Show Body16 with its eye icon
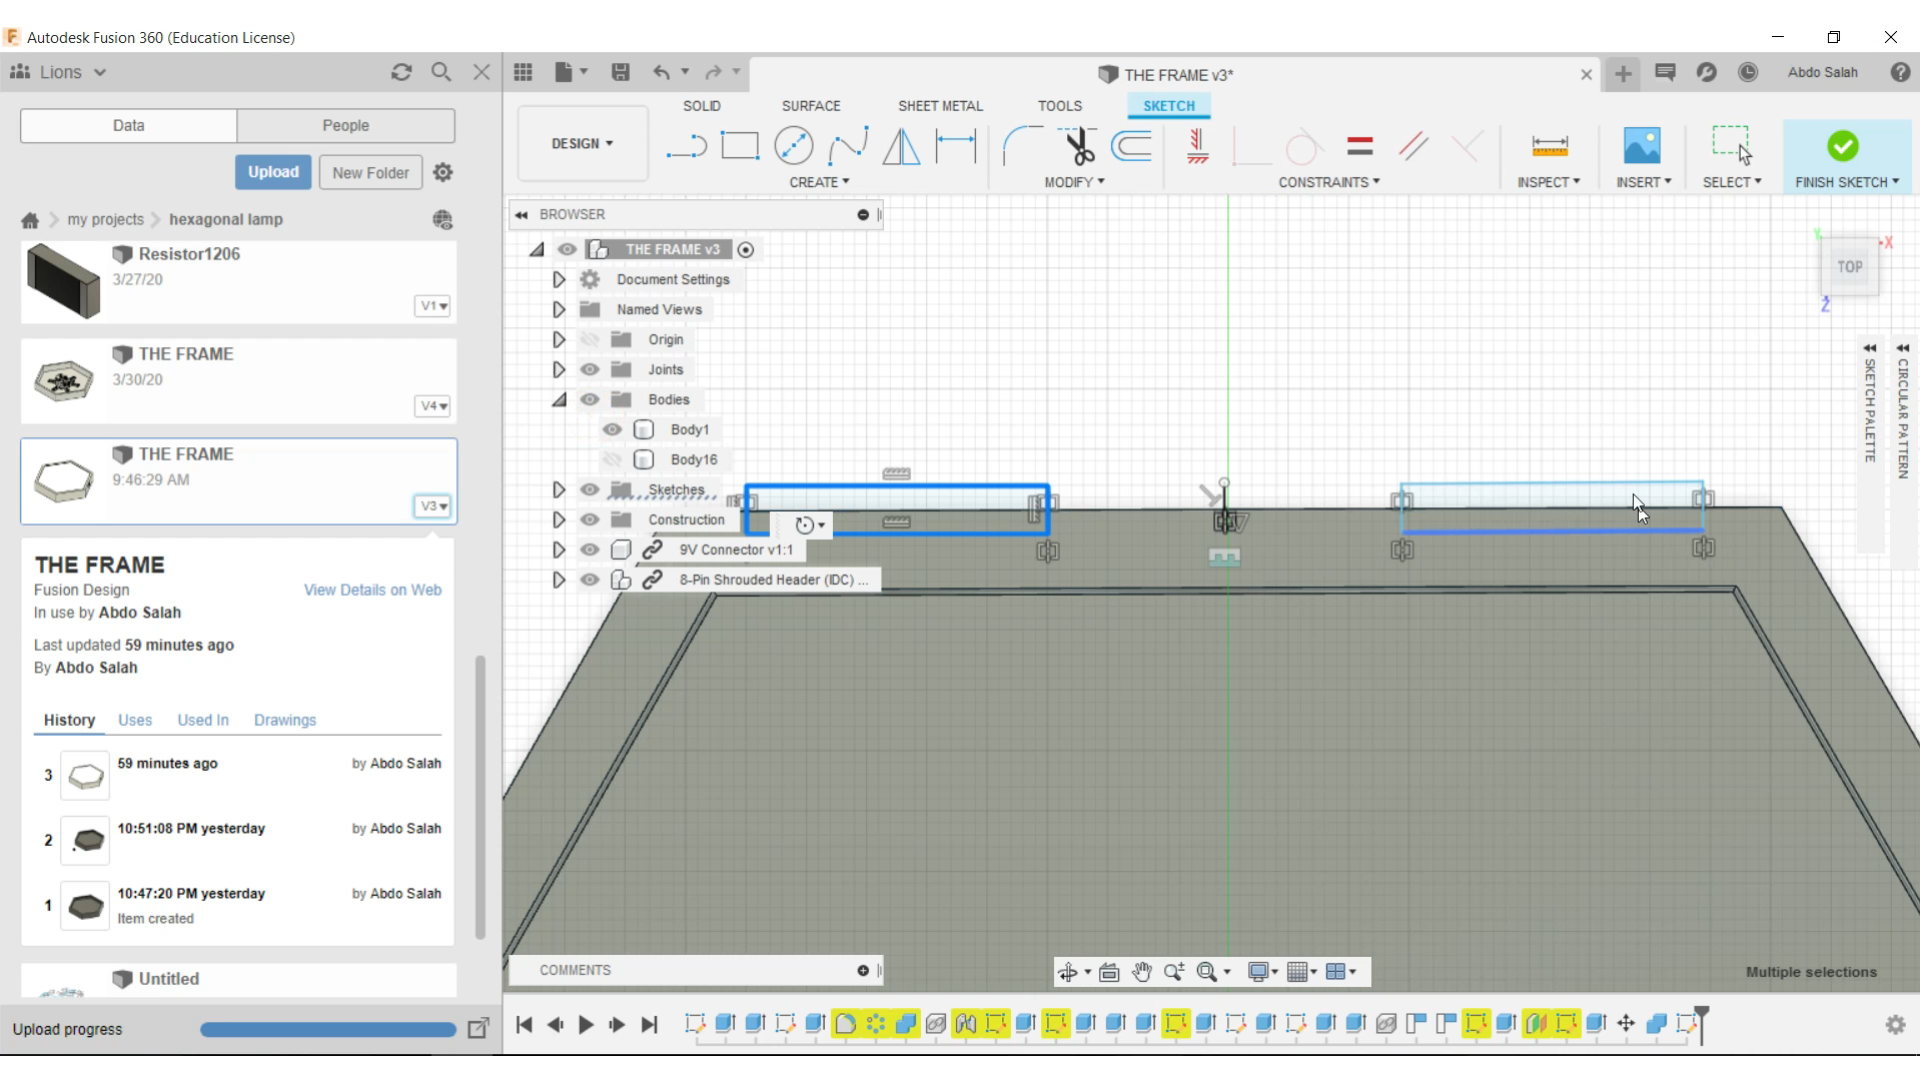Viewport: 1920px width, 1080px height. pyautogui.click(x=612, y=459)
